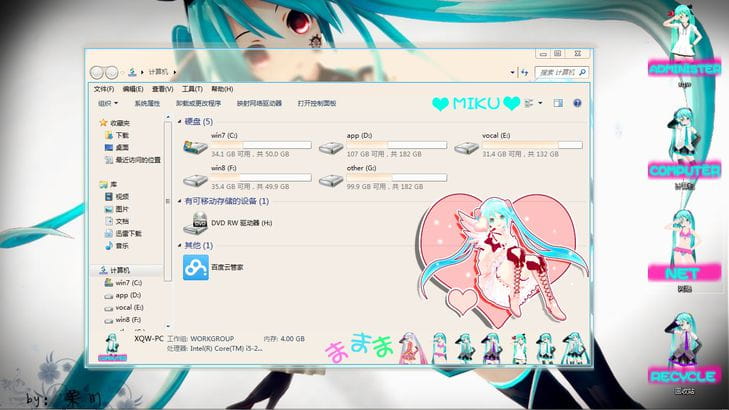This screenshot has width=729, height=410.
Task: Open the 帮助(H) menu
Action: [x=222, y=89]
